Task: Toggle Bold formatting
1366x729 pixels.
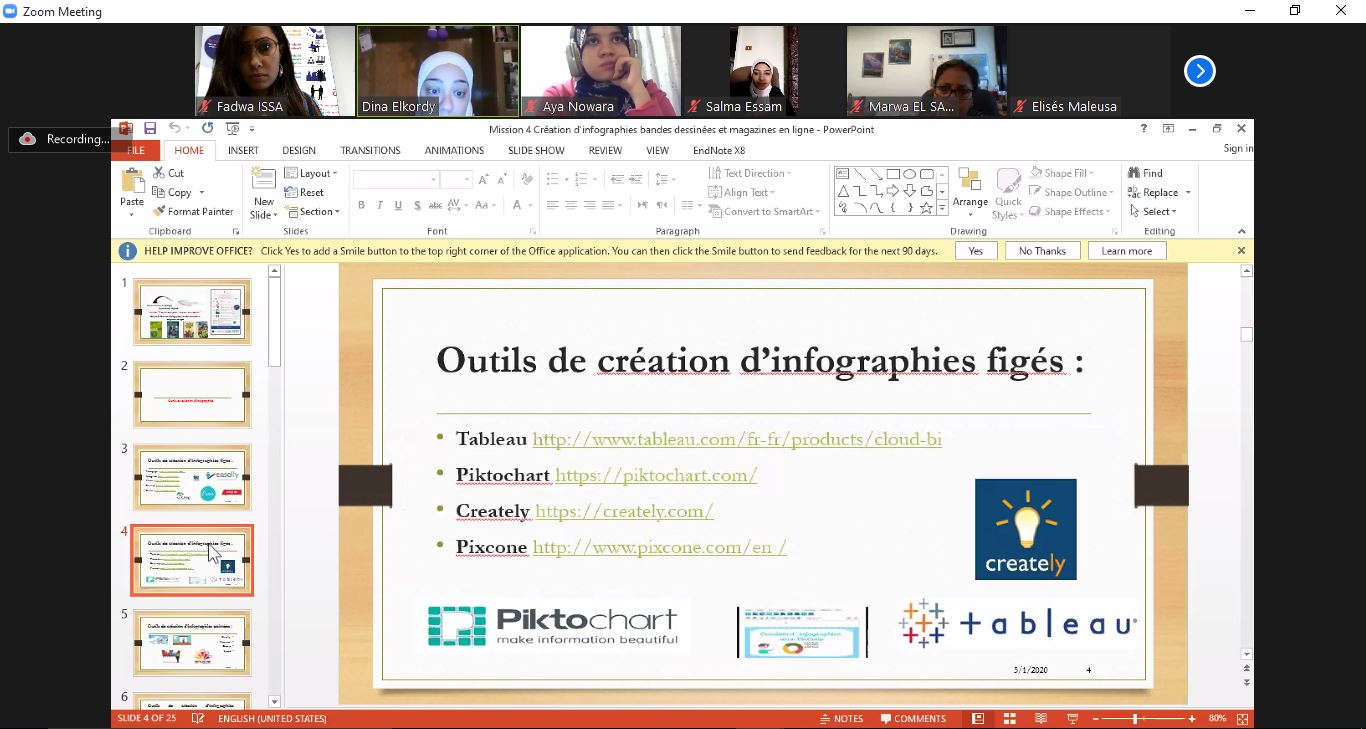Action: coord(361,205)
